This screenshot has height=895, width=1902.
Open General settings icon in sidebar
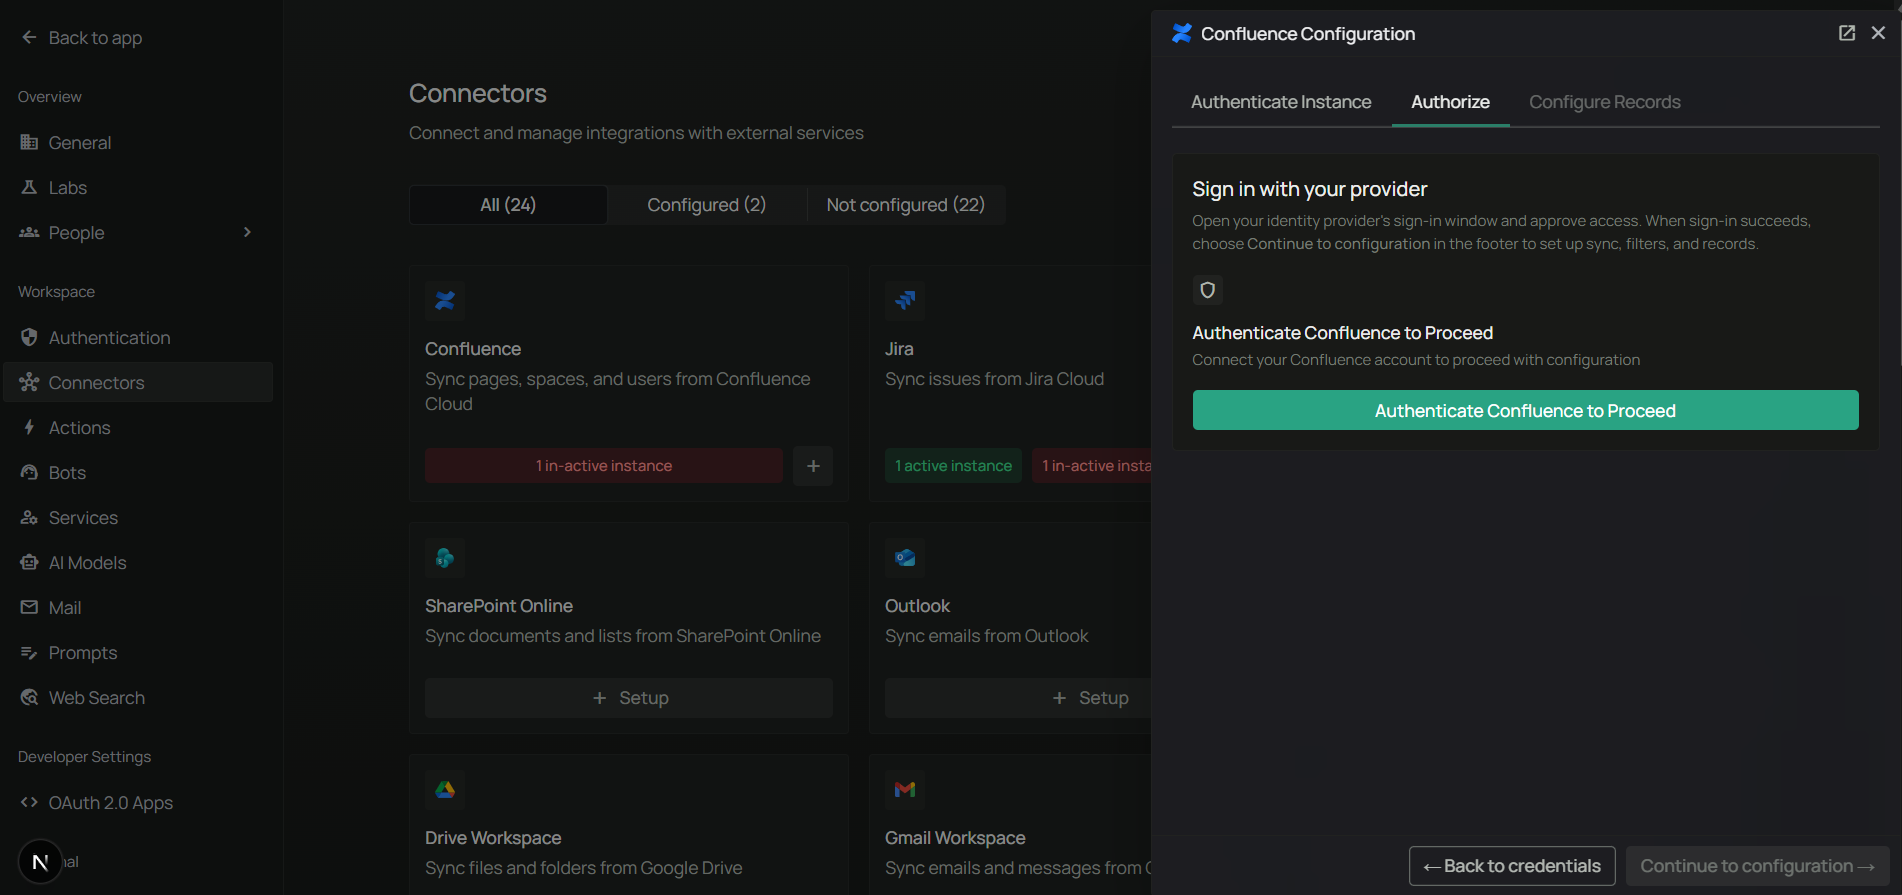coord(29,142)
